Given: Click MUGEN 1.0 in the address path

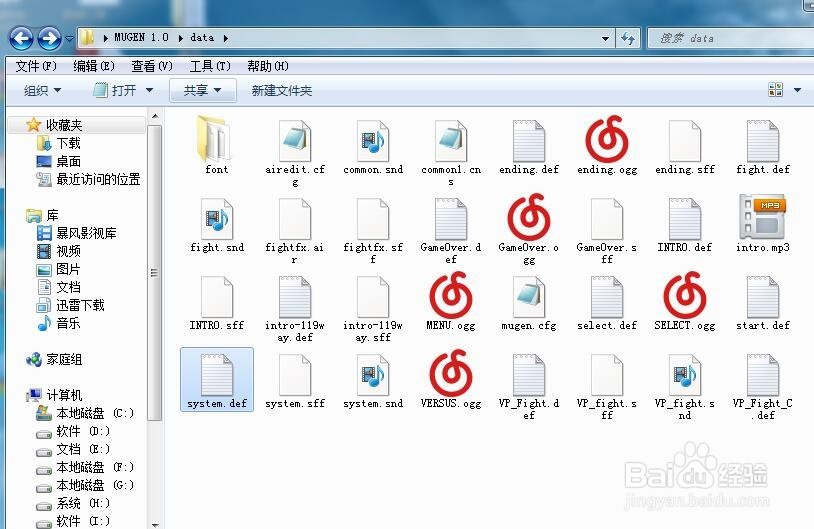Looking at the screenshot, I should [141, 38].
